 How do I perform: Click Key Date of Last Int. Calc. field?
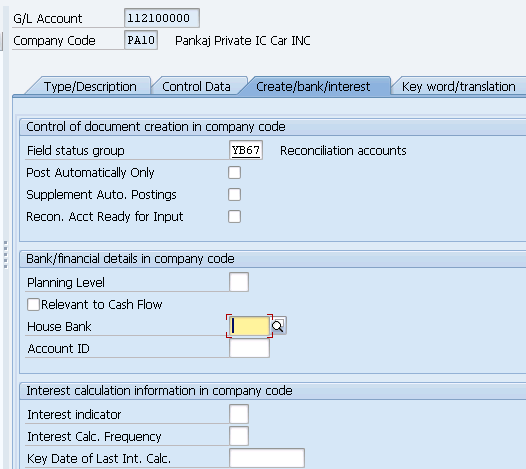[x=267, y=458]
